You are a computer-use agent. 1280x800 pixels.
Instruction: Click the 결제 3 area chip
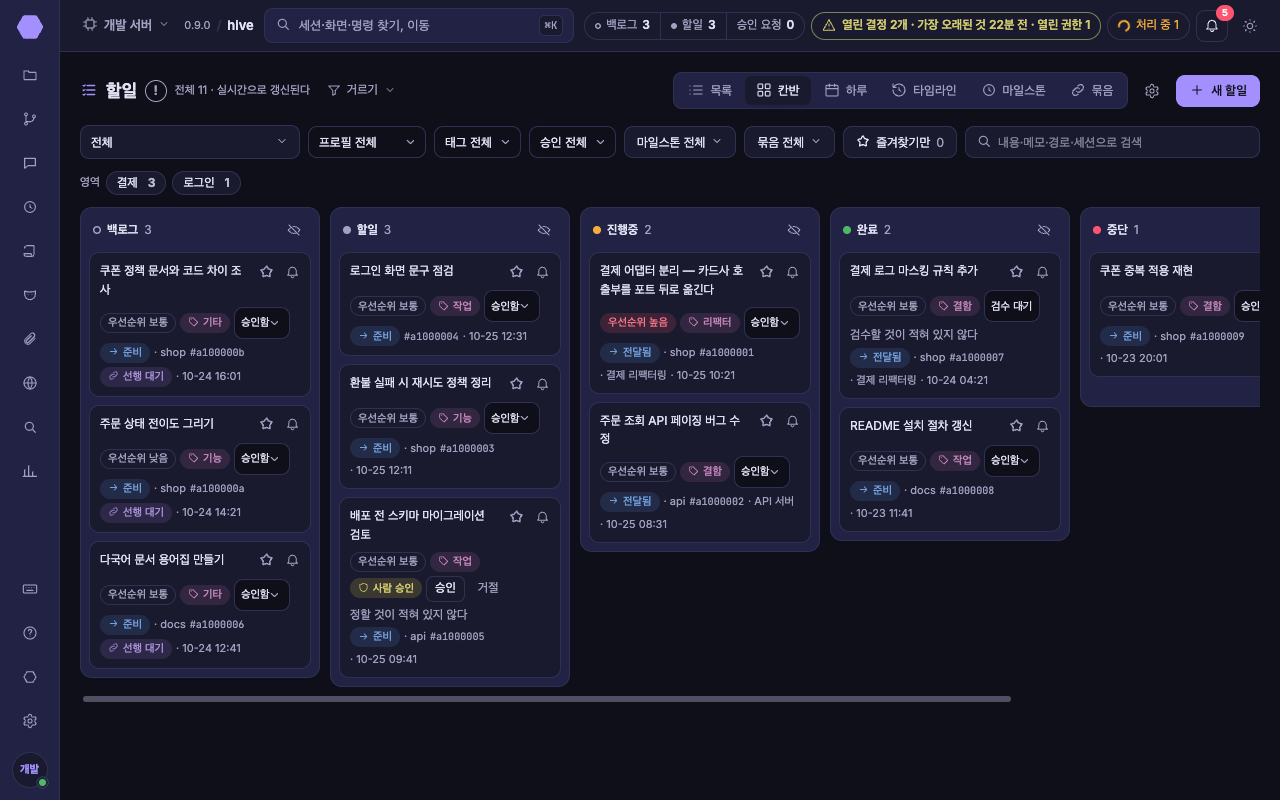pos(136,183)
